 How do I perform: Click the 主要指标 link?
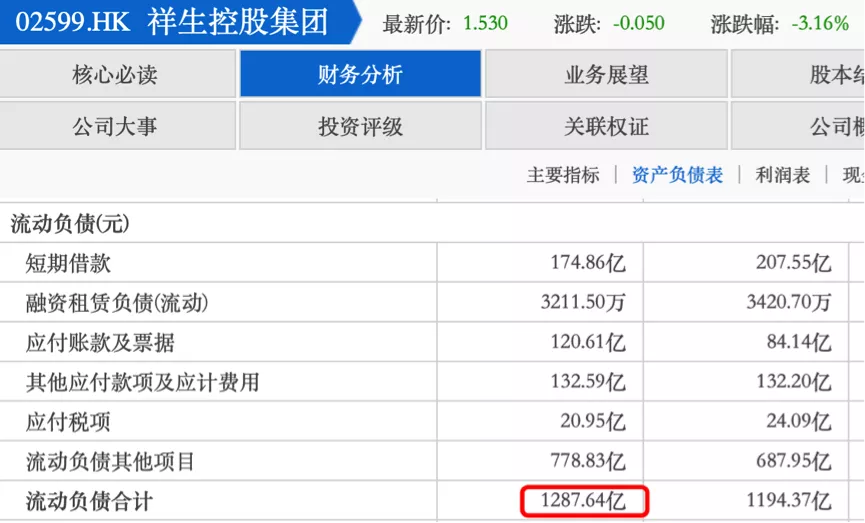(x=563, y=175)
